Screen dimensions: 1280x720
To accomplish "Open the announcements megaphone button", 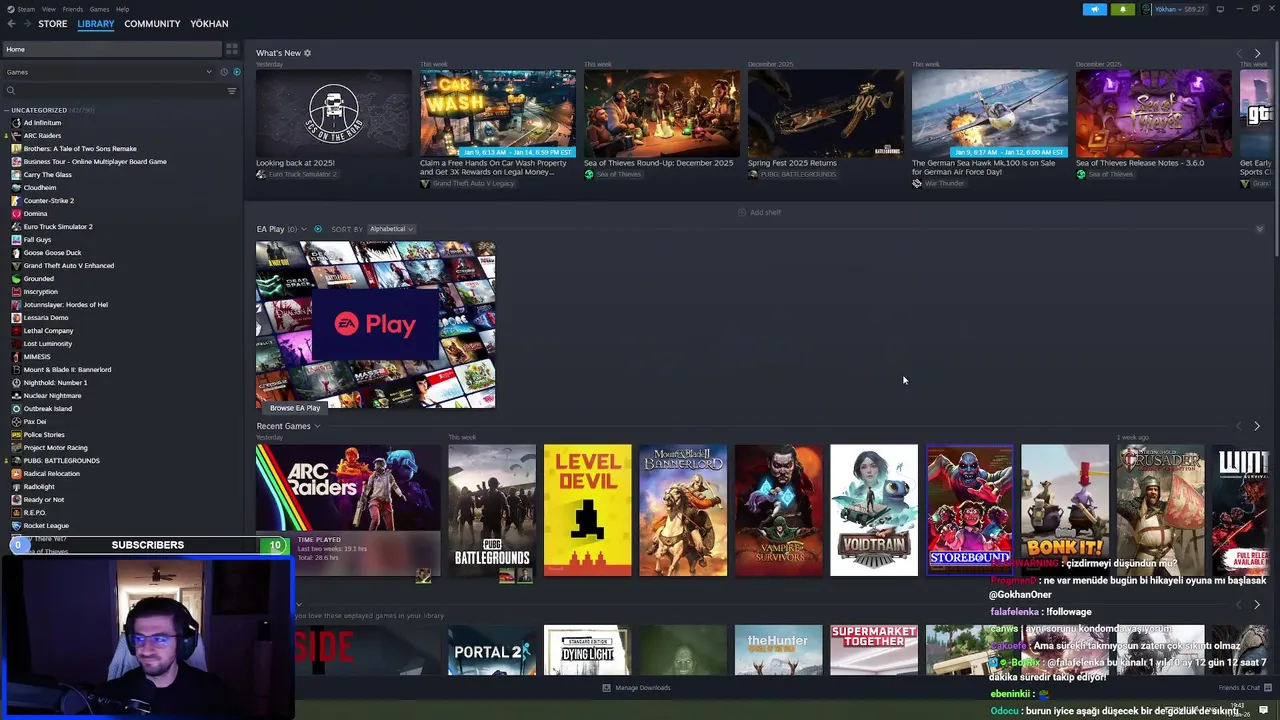I will pos(1095,9).
